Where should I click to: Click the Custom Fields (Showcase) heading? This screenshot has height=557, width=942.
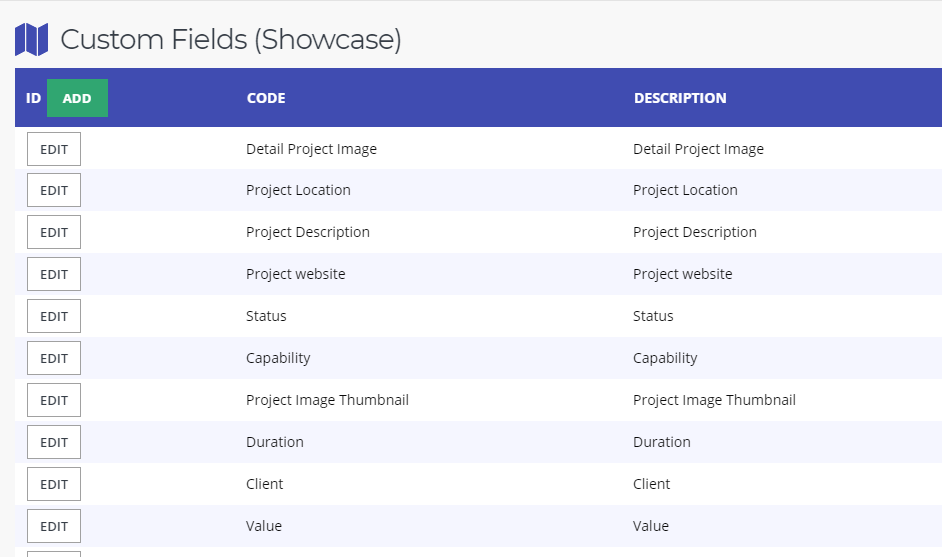point(230,40)
